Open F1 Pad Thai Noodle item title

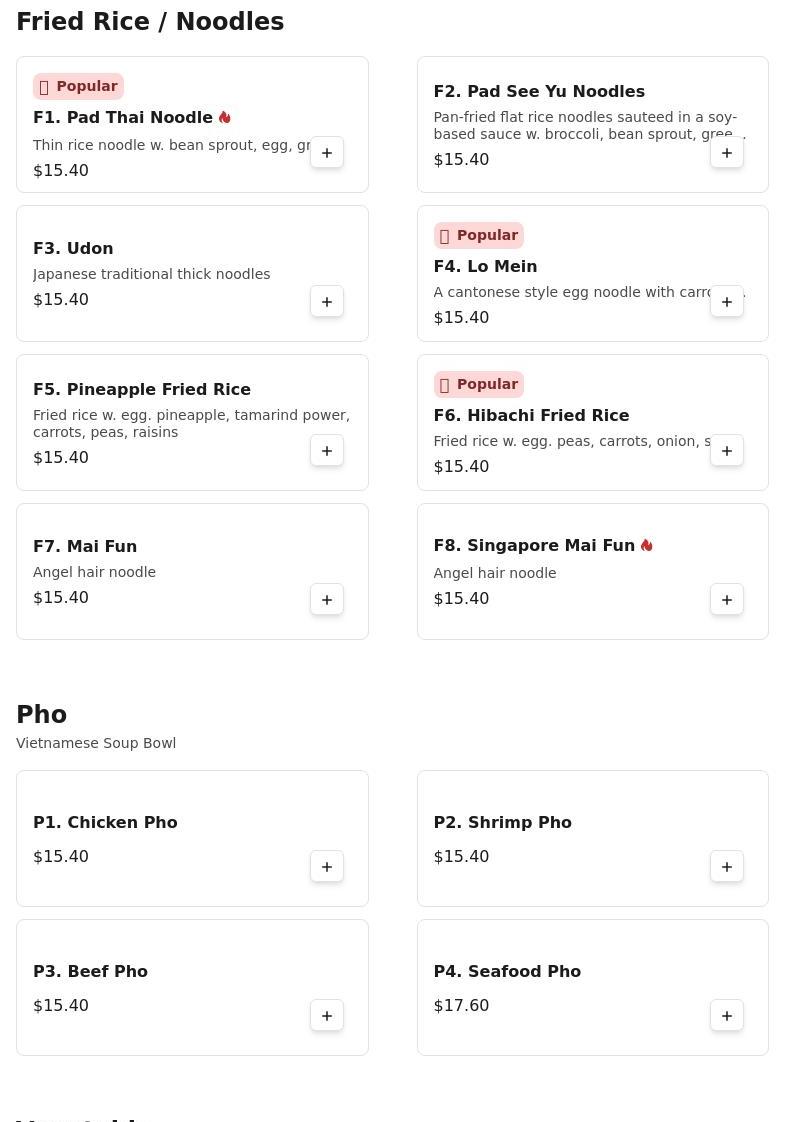point(123,118)
